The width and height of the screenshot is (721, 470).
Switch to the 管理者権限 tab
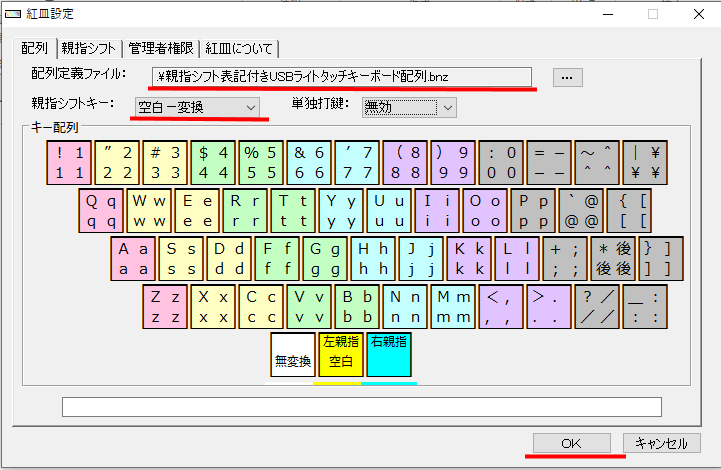(161, 48)
